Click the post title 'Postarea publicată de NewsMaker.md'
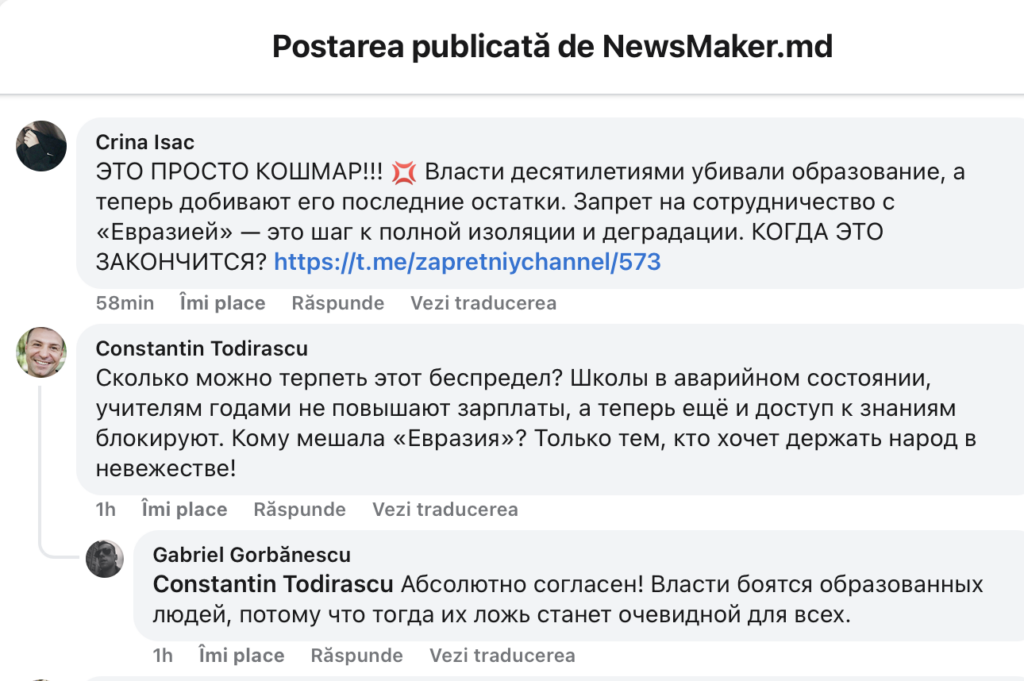This screenshot has height=681, width=1024. (552, 46)
